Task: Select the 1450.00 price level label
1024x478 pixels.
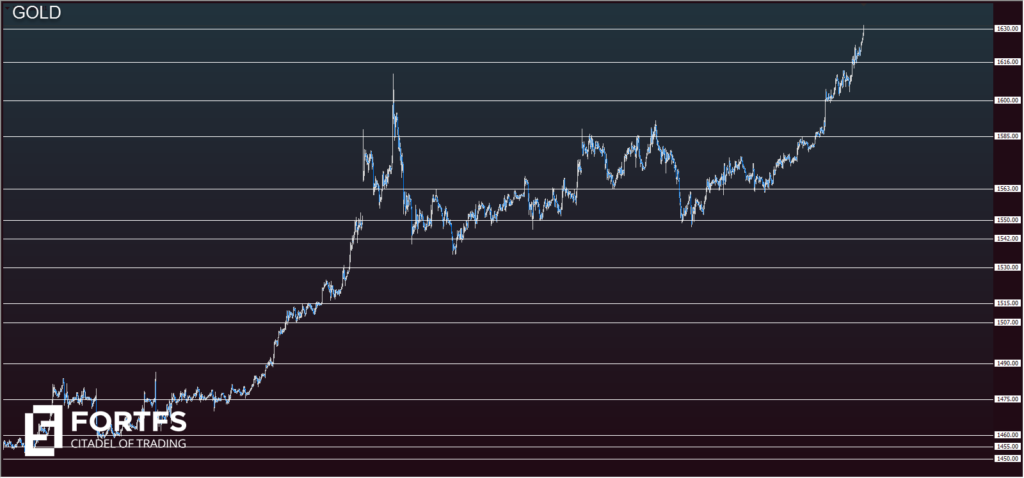Action: [1006, 458]
